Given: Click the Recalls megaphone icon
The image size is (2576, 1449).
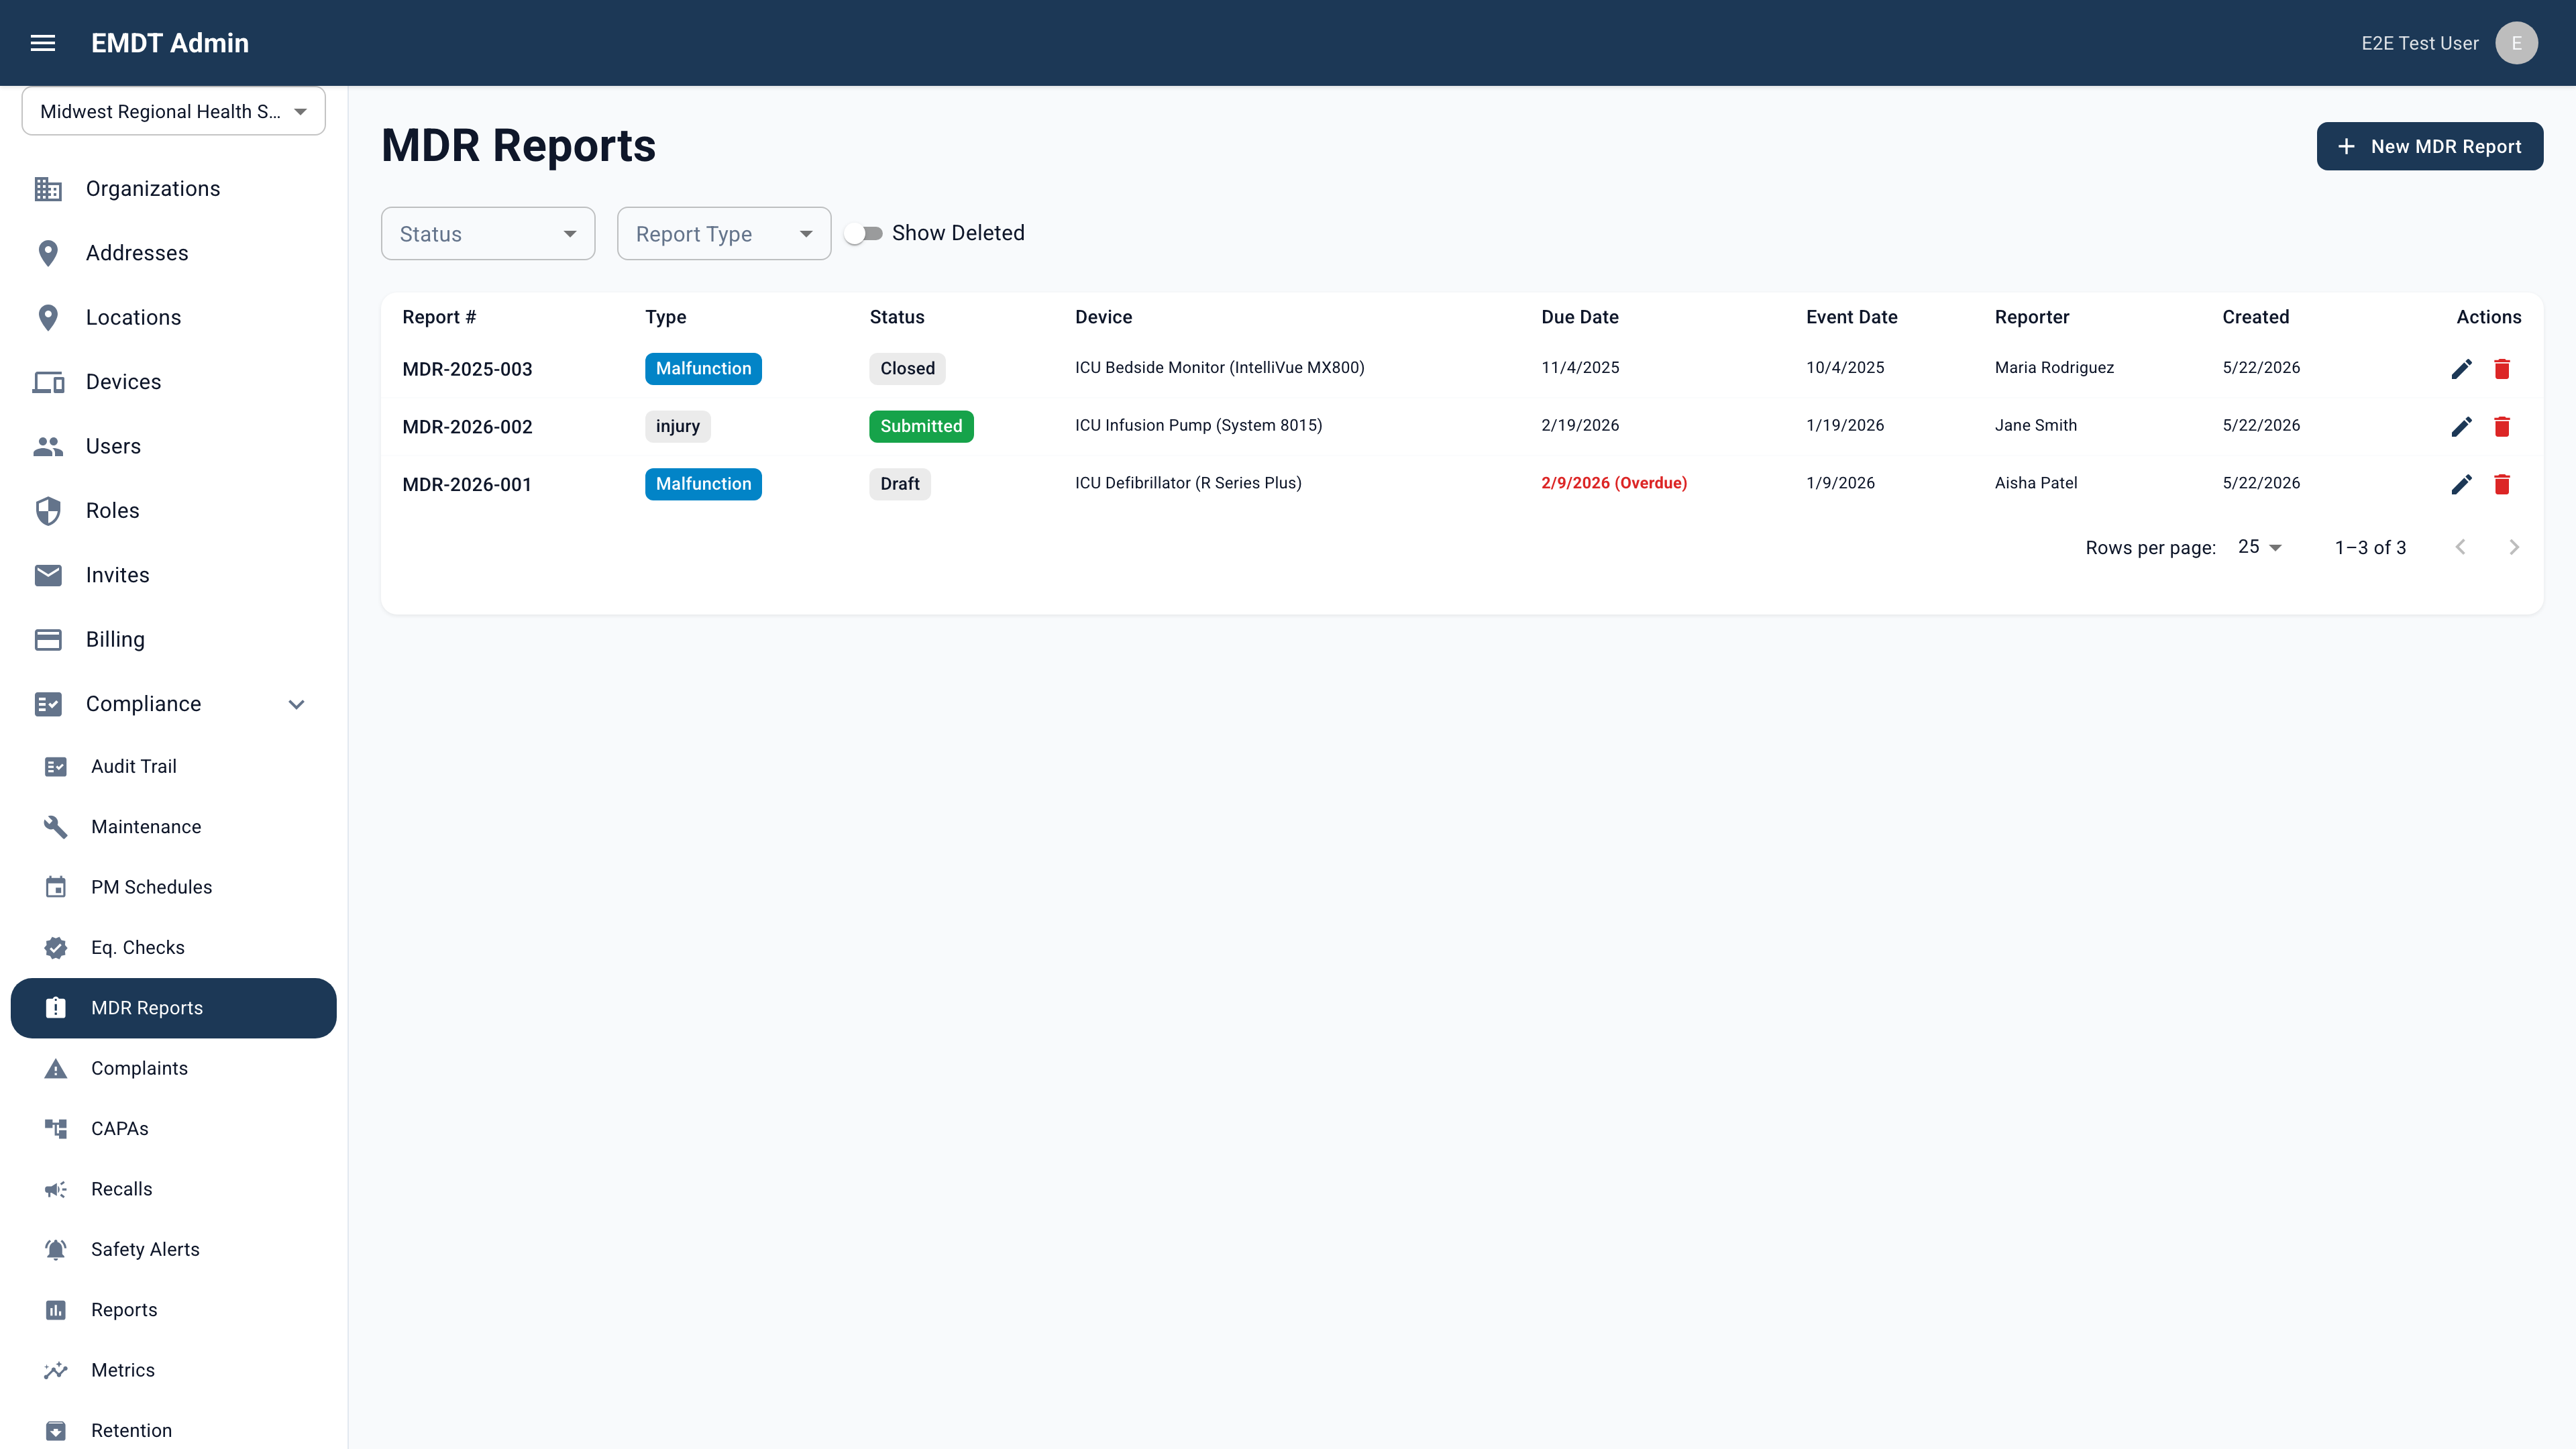Looking at the screenshot, I should click(x=56, y=1189).
